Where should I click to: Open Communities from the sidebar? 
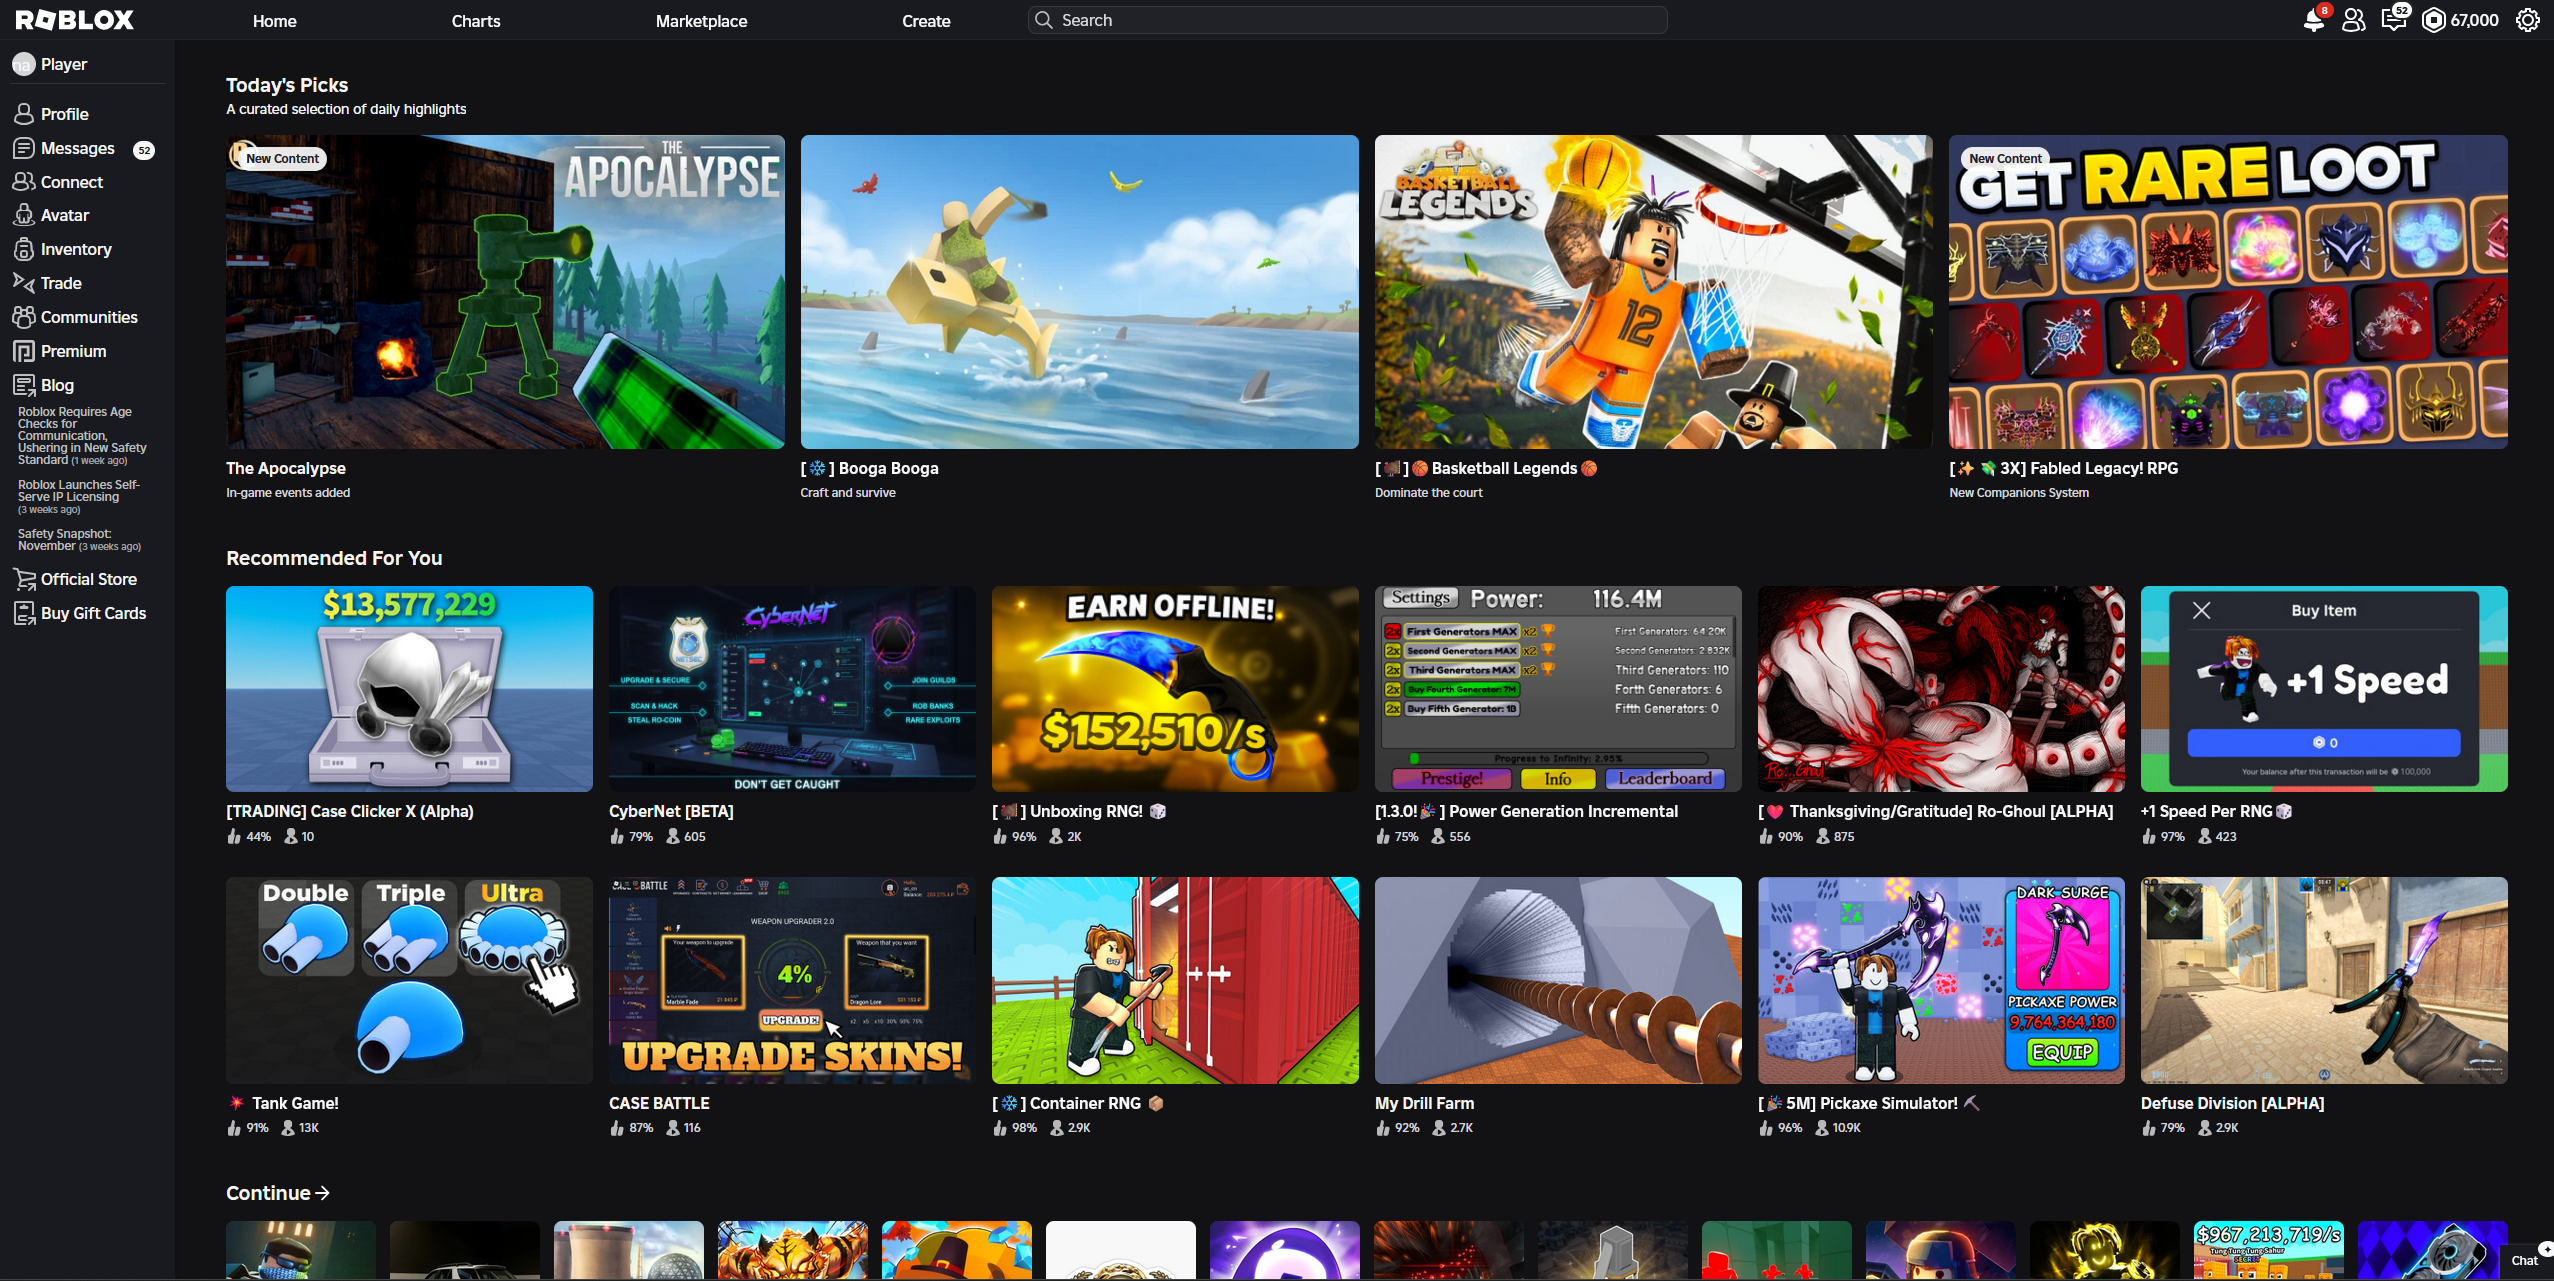coord(90,317)
